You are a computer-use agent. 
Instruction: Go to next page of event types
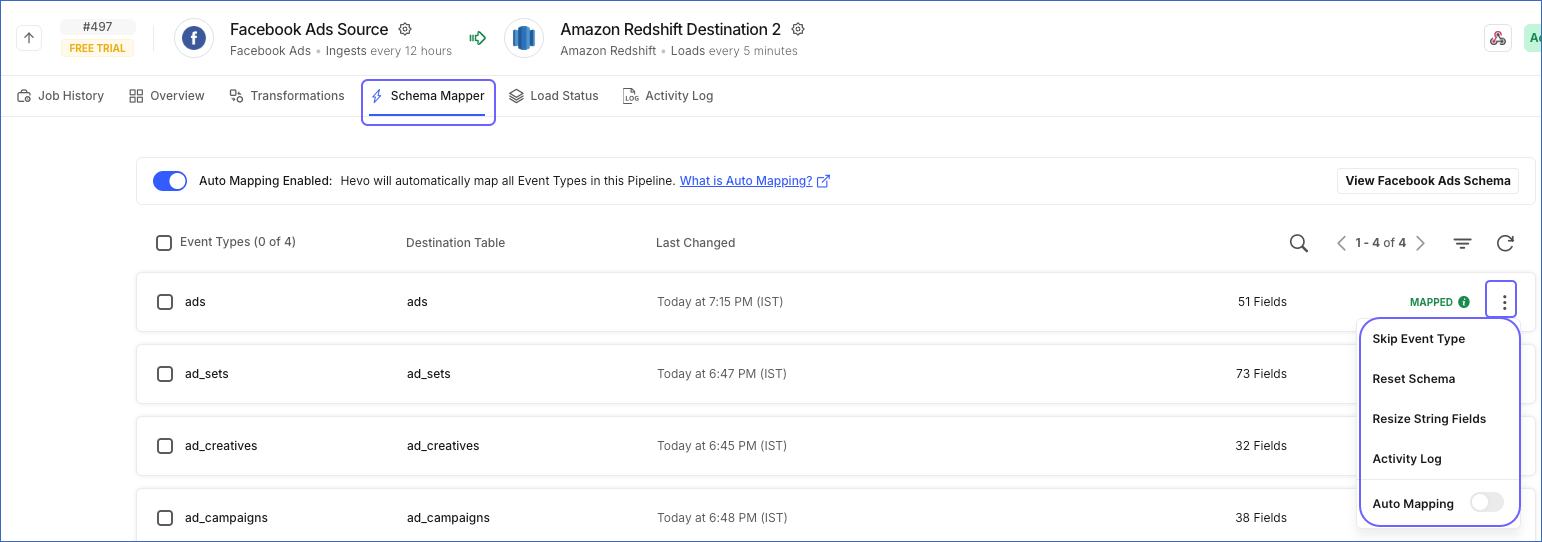pyautogui.click(x=1420, y=243)
